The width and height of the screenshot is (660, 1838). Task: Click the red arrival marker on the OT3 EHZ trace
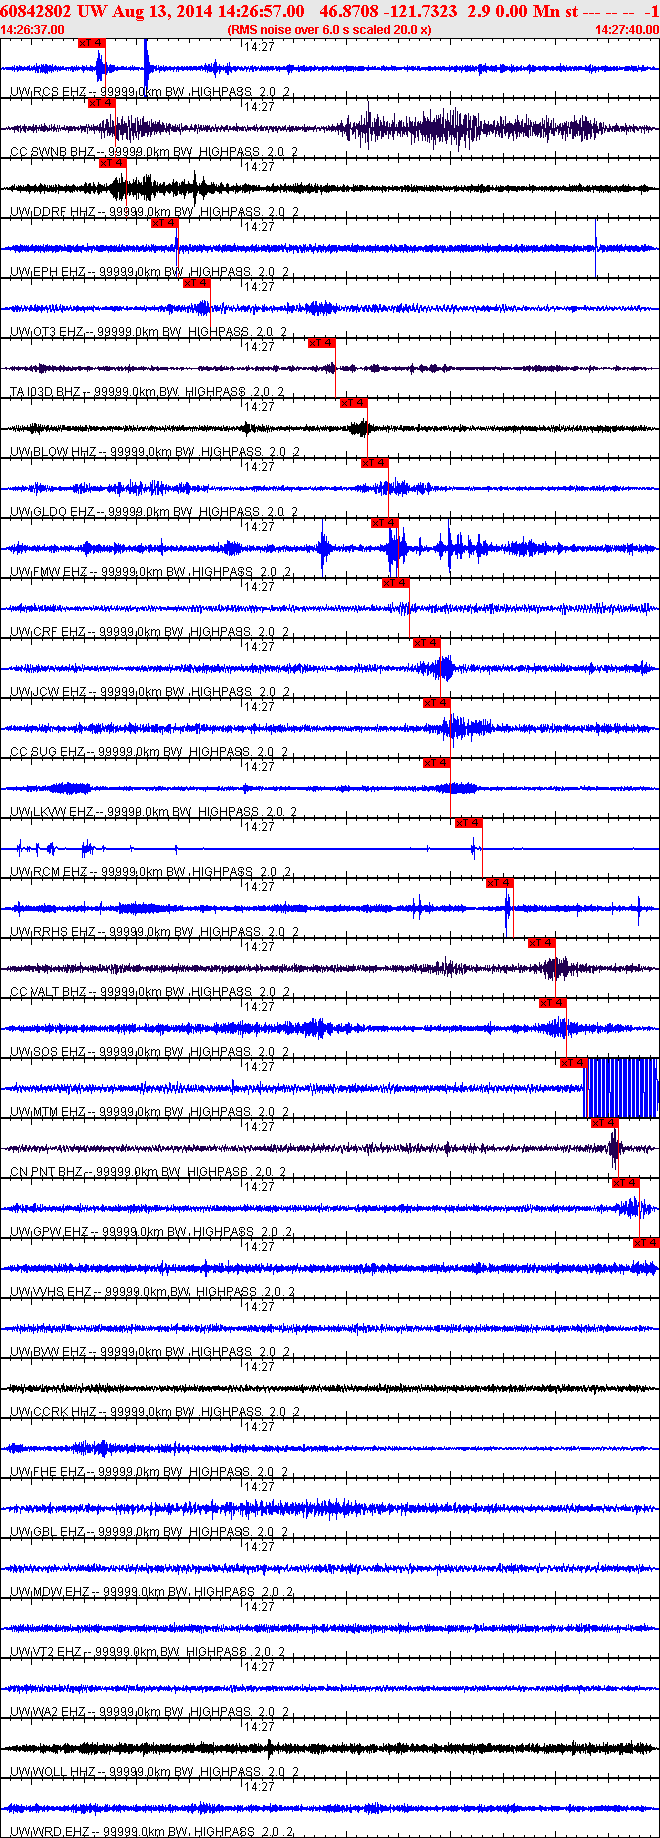click(196, 283)
